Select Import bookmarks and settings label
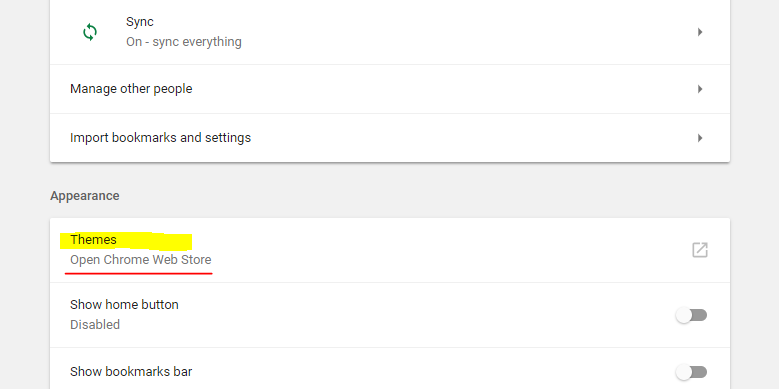 coord(160,138)
